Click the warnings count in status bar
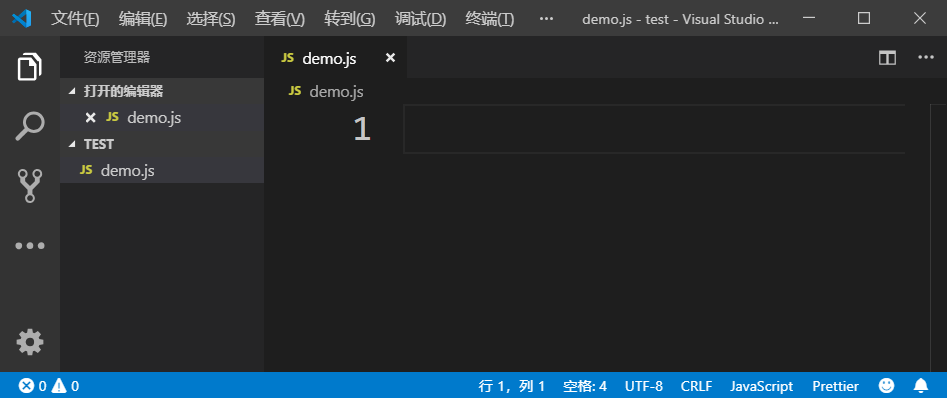The width and height of the screenshot is (947, 398). point(65,385)
